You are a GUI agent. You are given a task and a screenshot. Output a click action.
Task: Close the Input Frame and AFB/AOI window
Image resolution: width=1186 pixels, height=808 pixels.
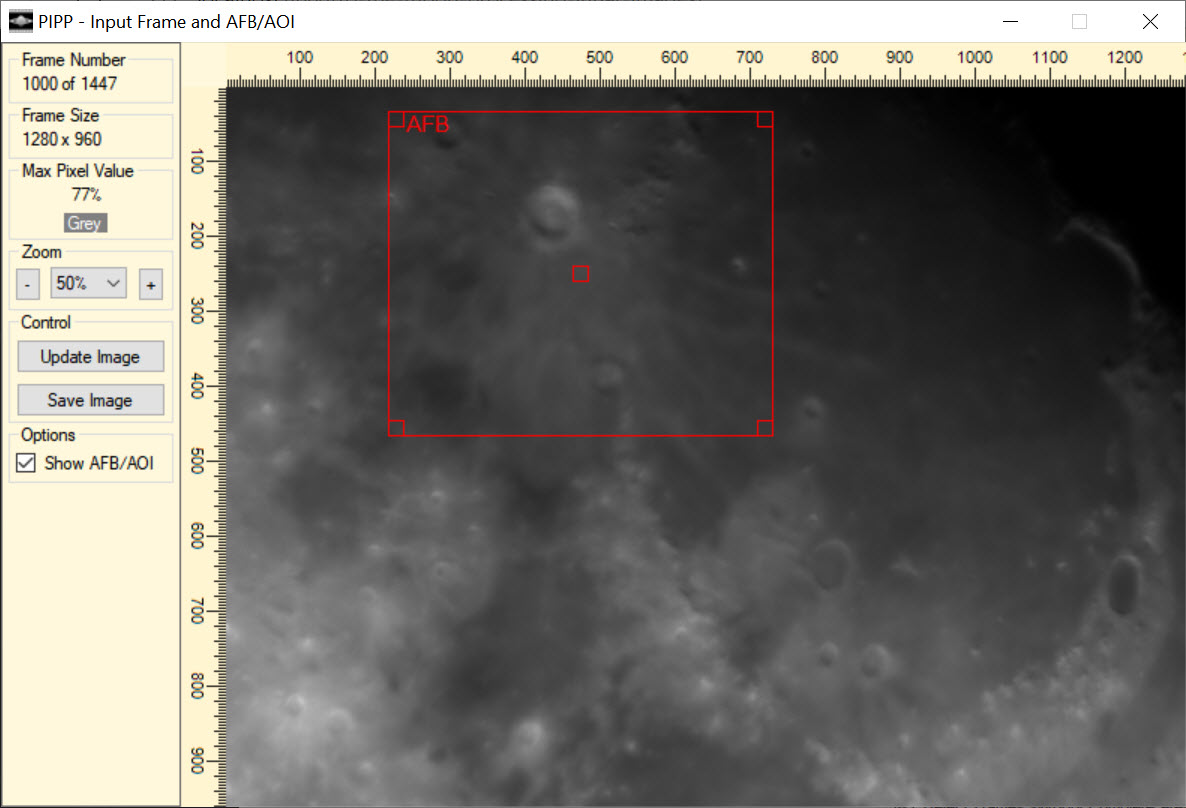(x=1149, y=21)
